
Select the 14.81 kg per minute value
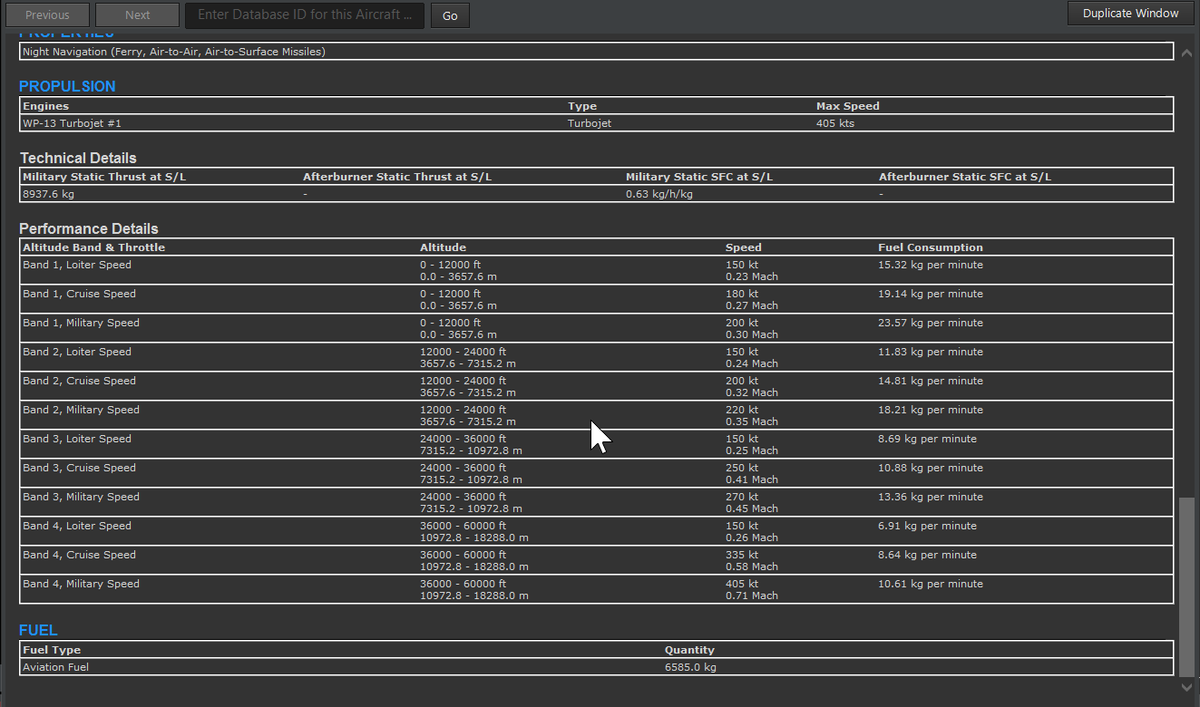coord(930,381)
